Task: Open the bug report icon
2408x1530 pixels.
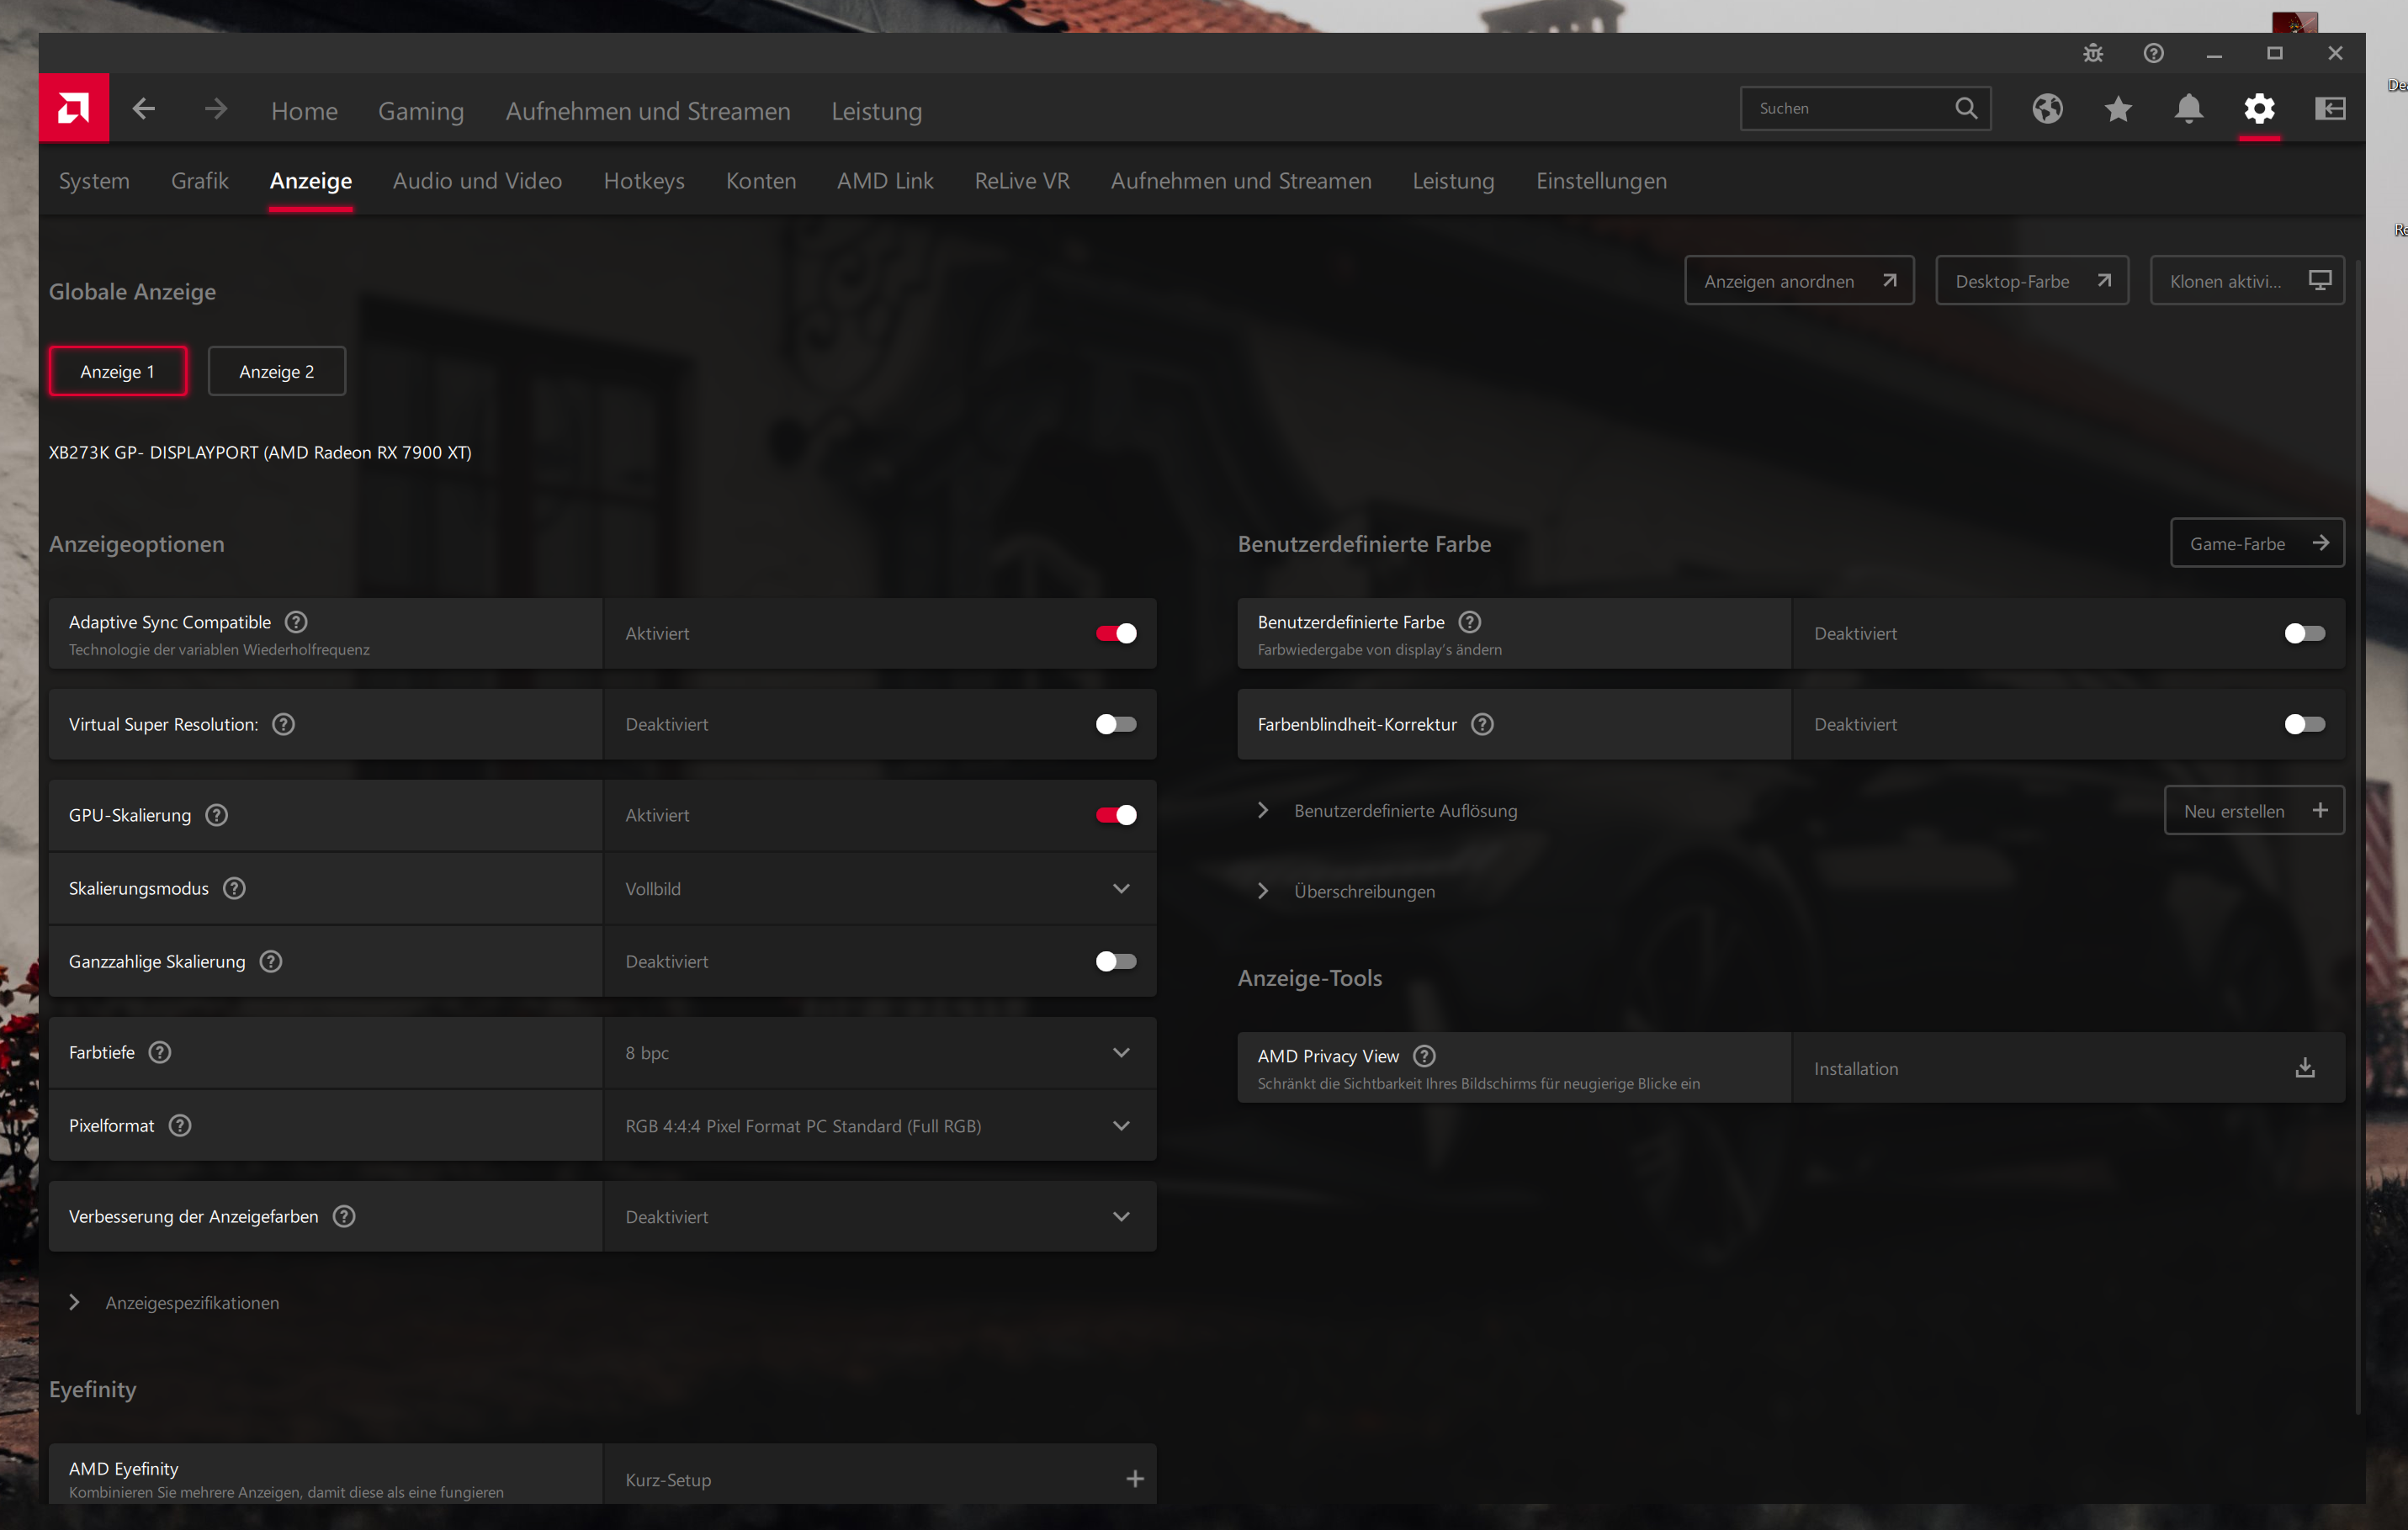Action: point(2093,53)
